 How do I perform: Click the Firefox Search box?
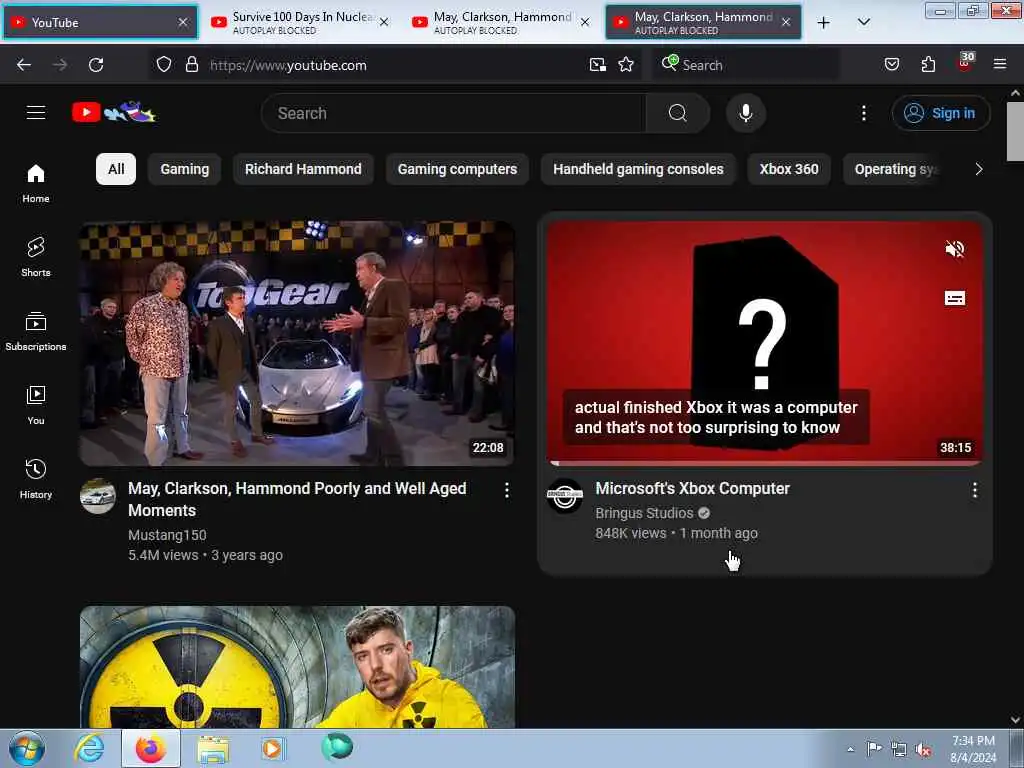[x=746, y=65]
